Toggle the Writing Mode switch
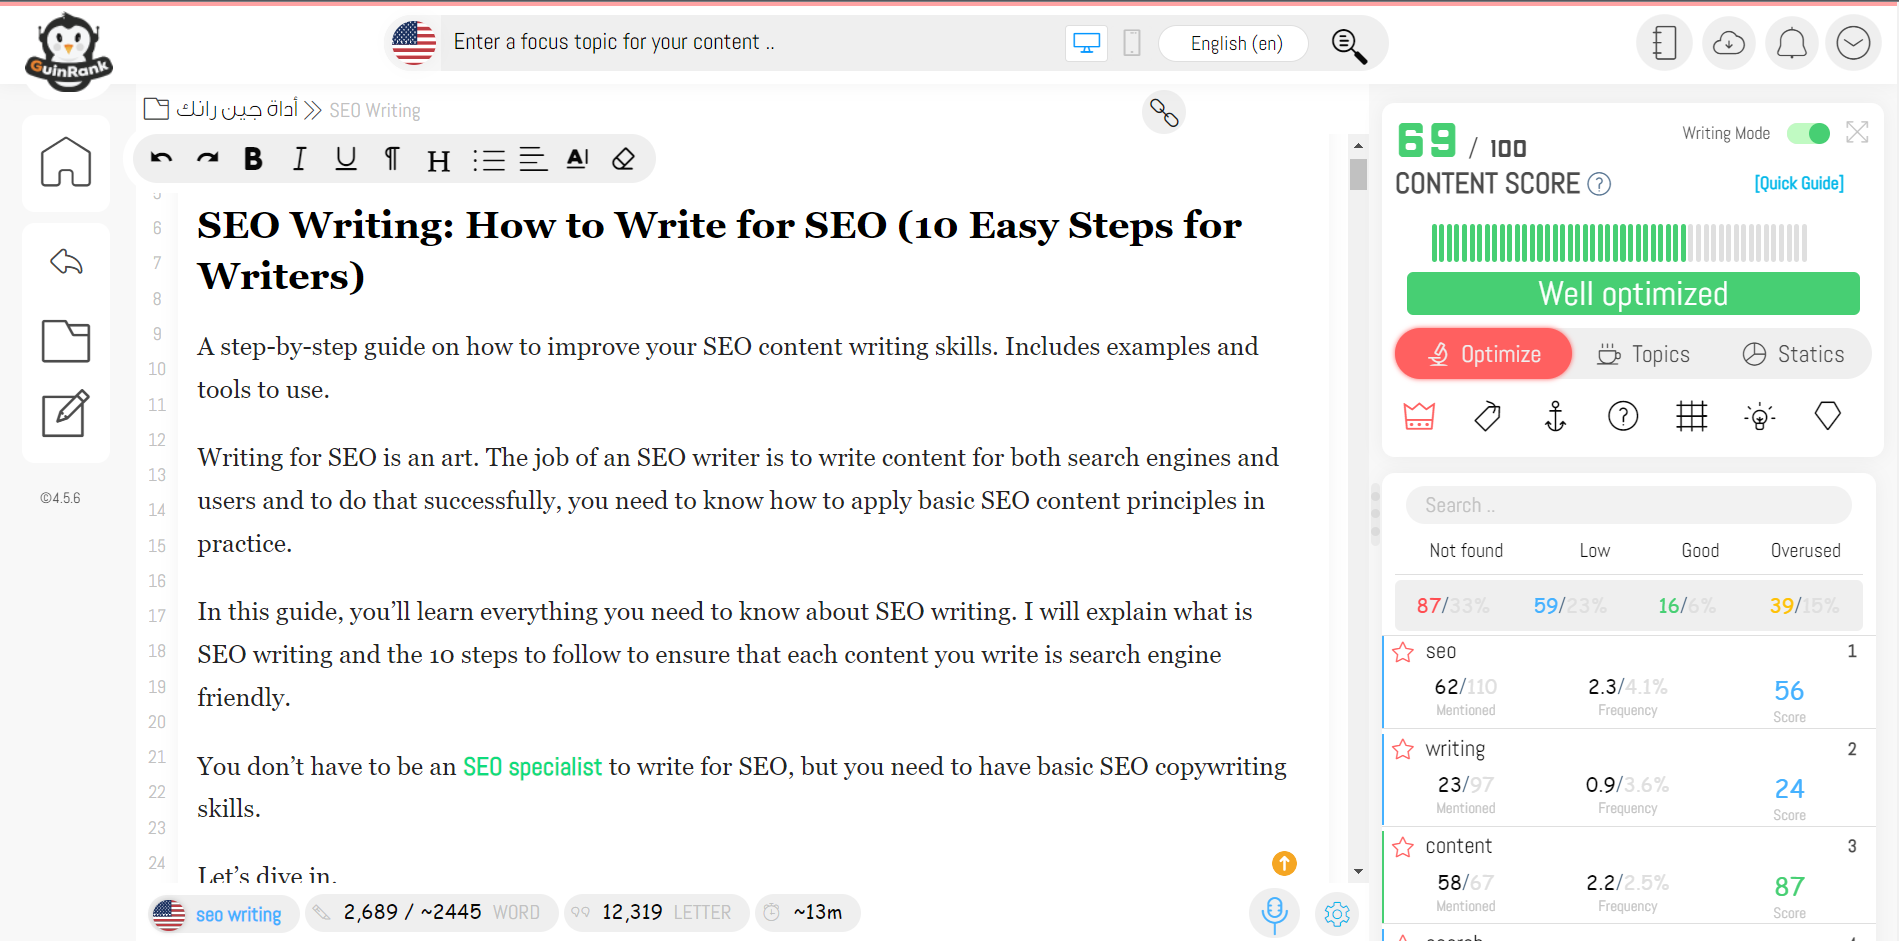 [1808, 133]
